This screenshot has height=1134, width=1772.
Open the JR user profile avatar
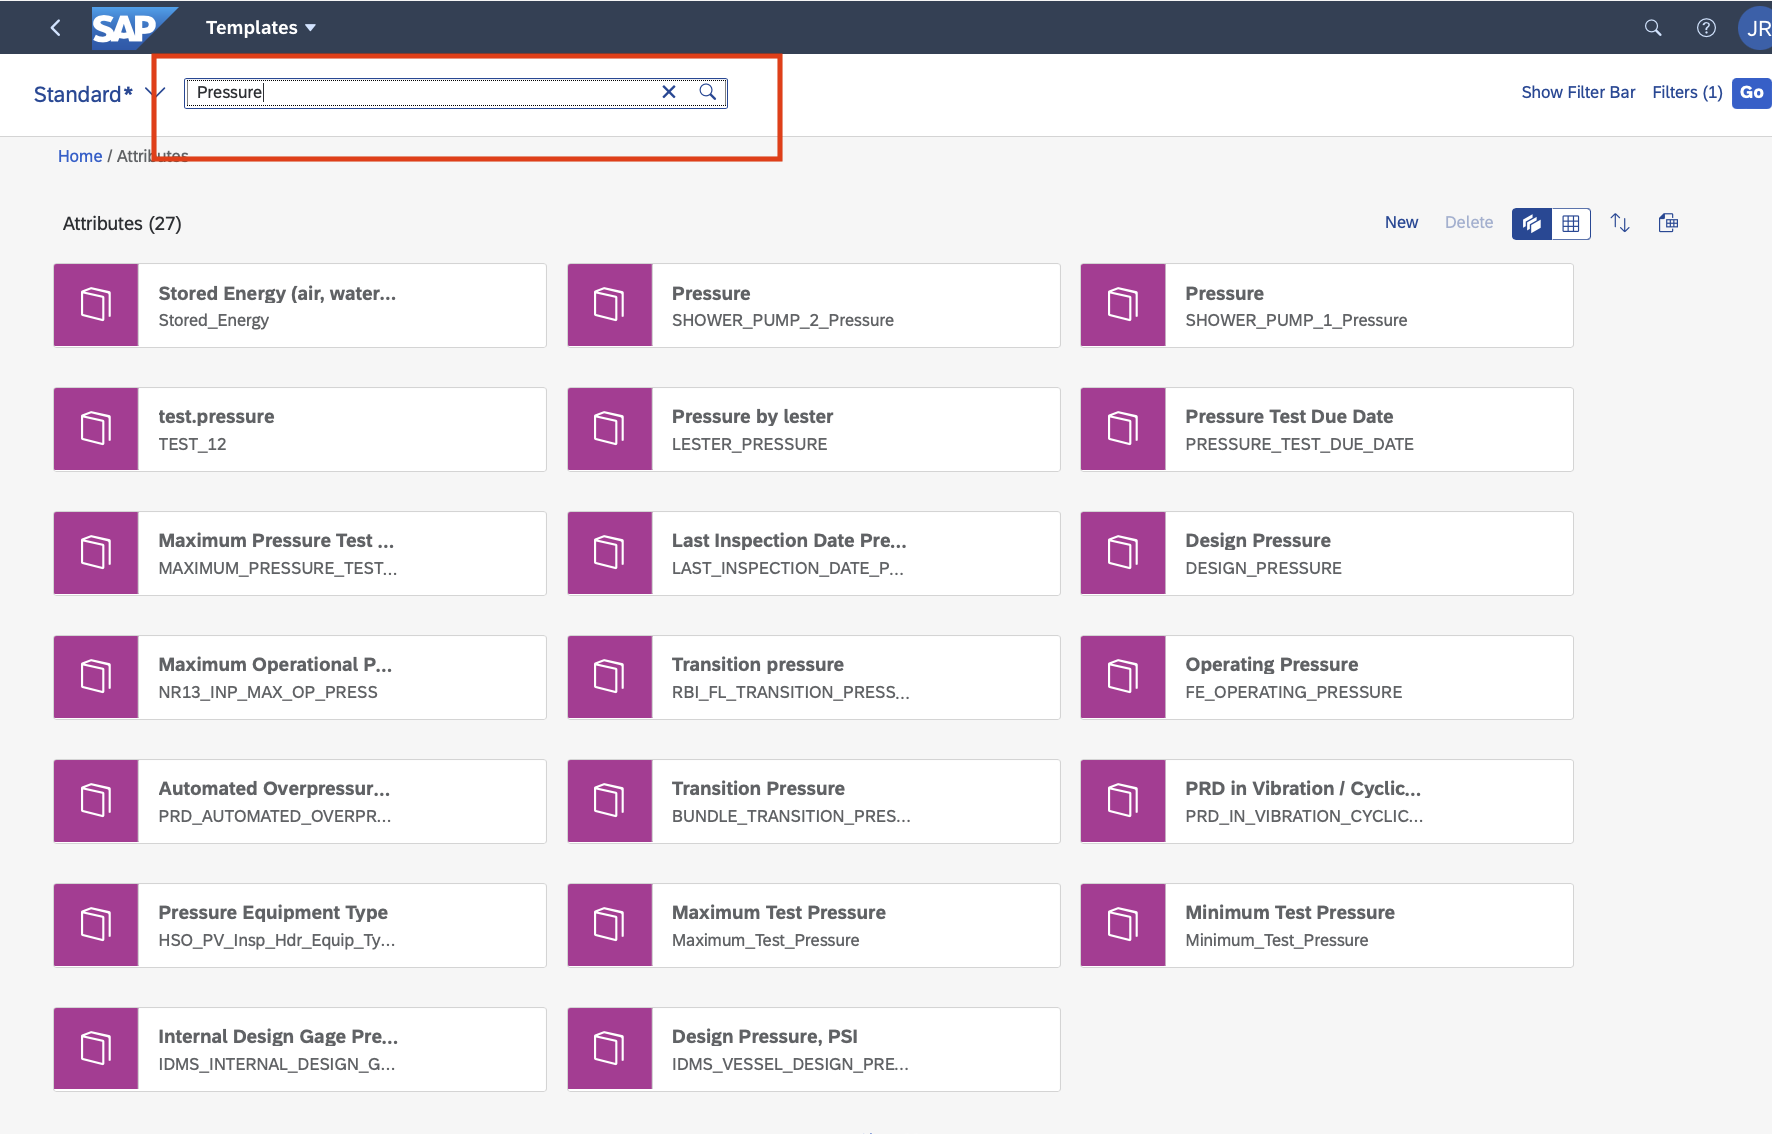tap(1756, 28)
